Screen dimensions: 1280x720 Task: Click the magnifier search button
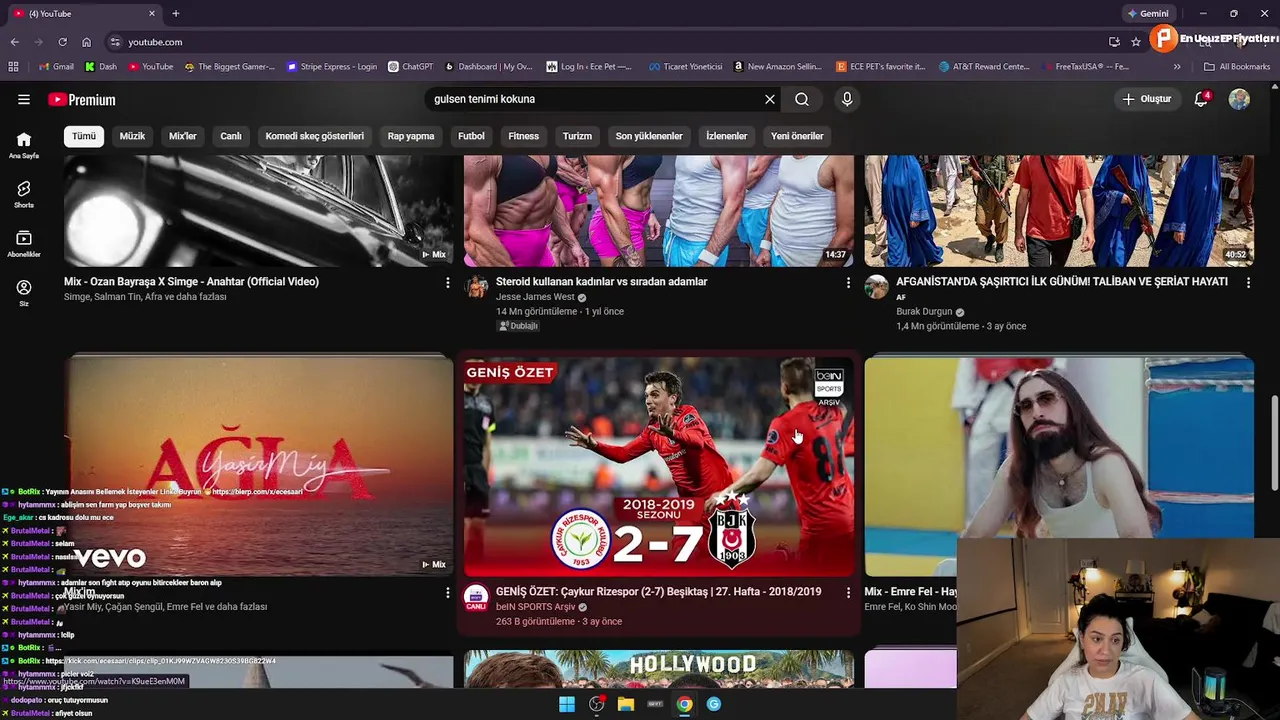[x=802, y=99]
